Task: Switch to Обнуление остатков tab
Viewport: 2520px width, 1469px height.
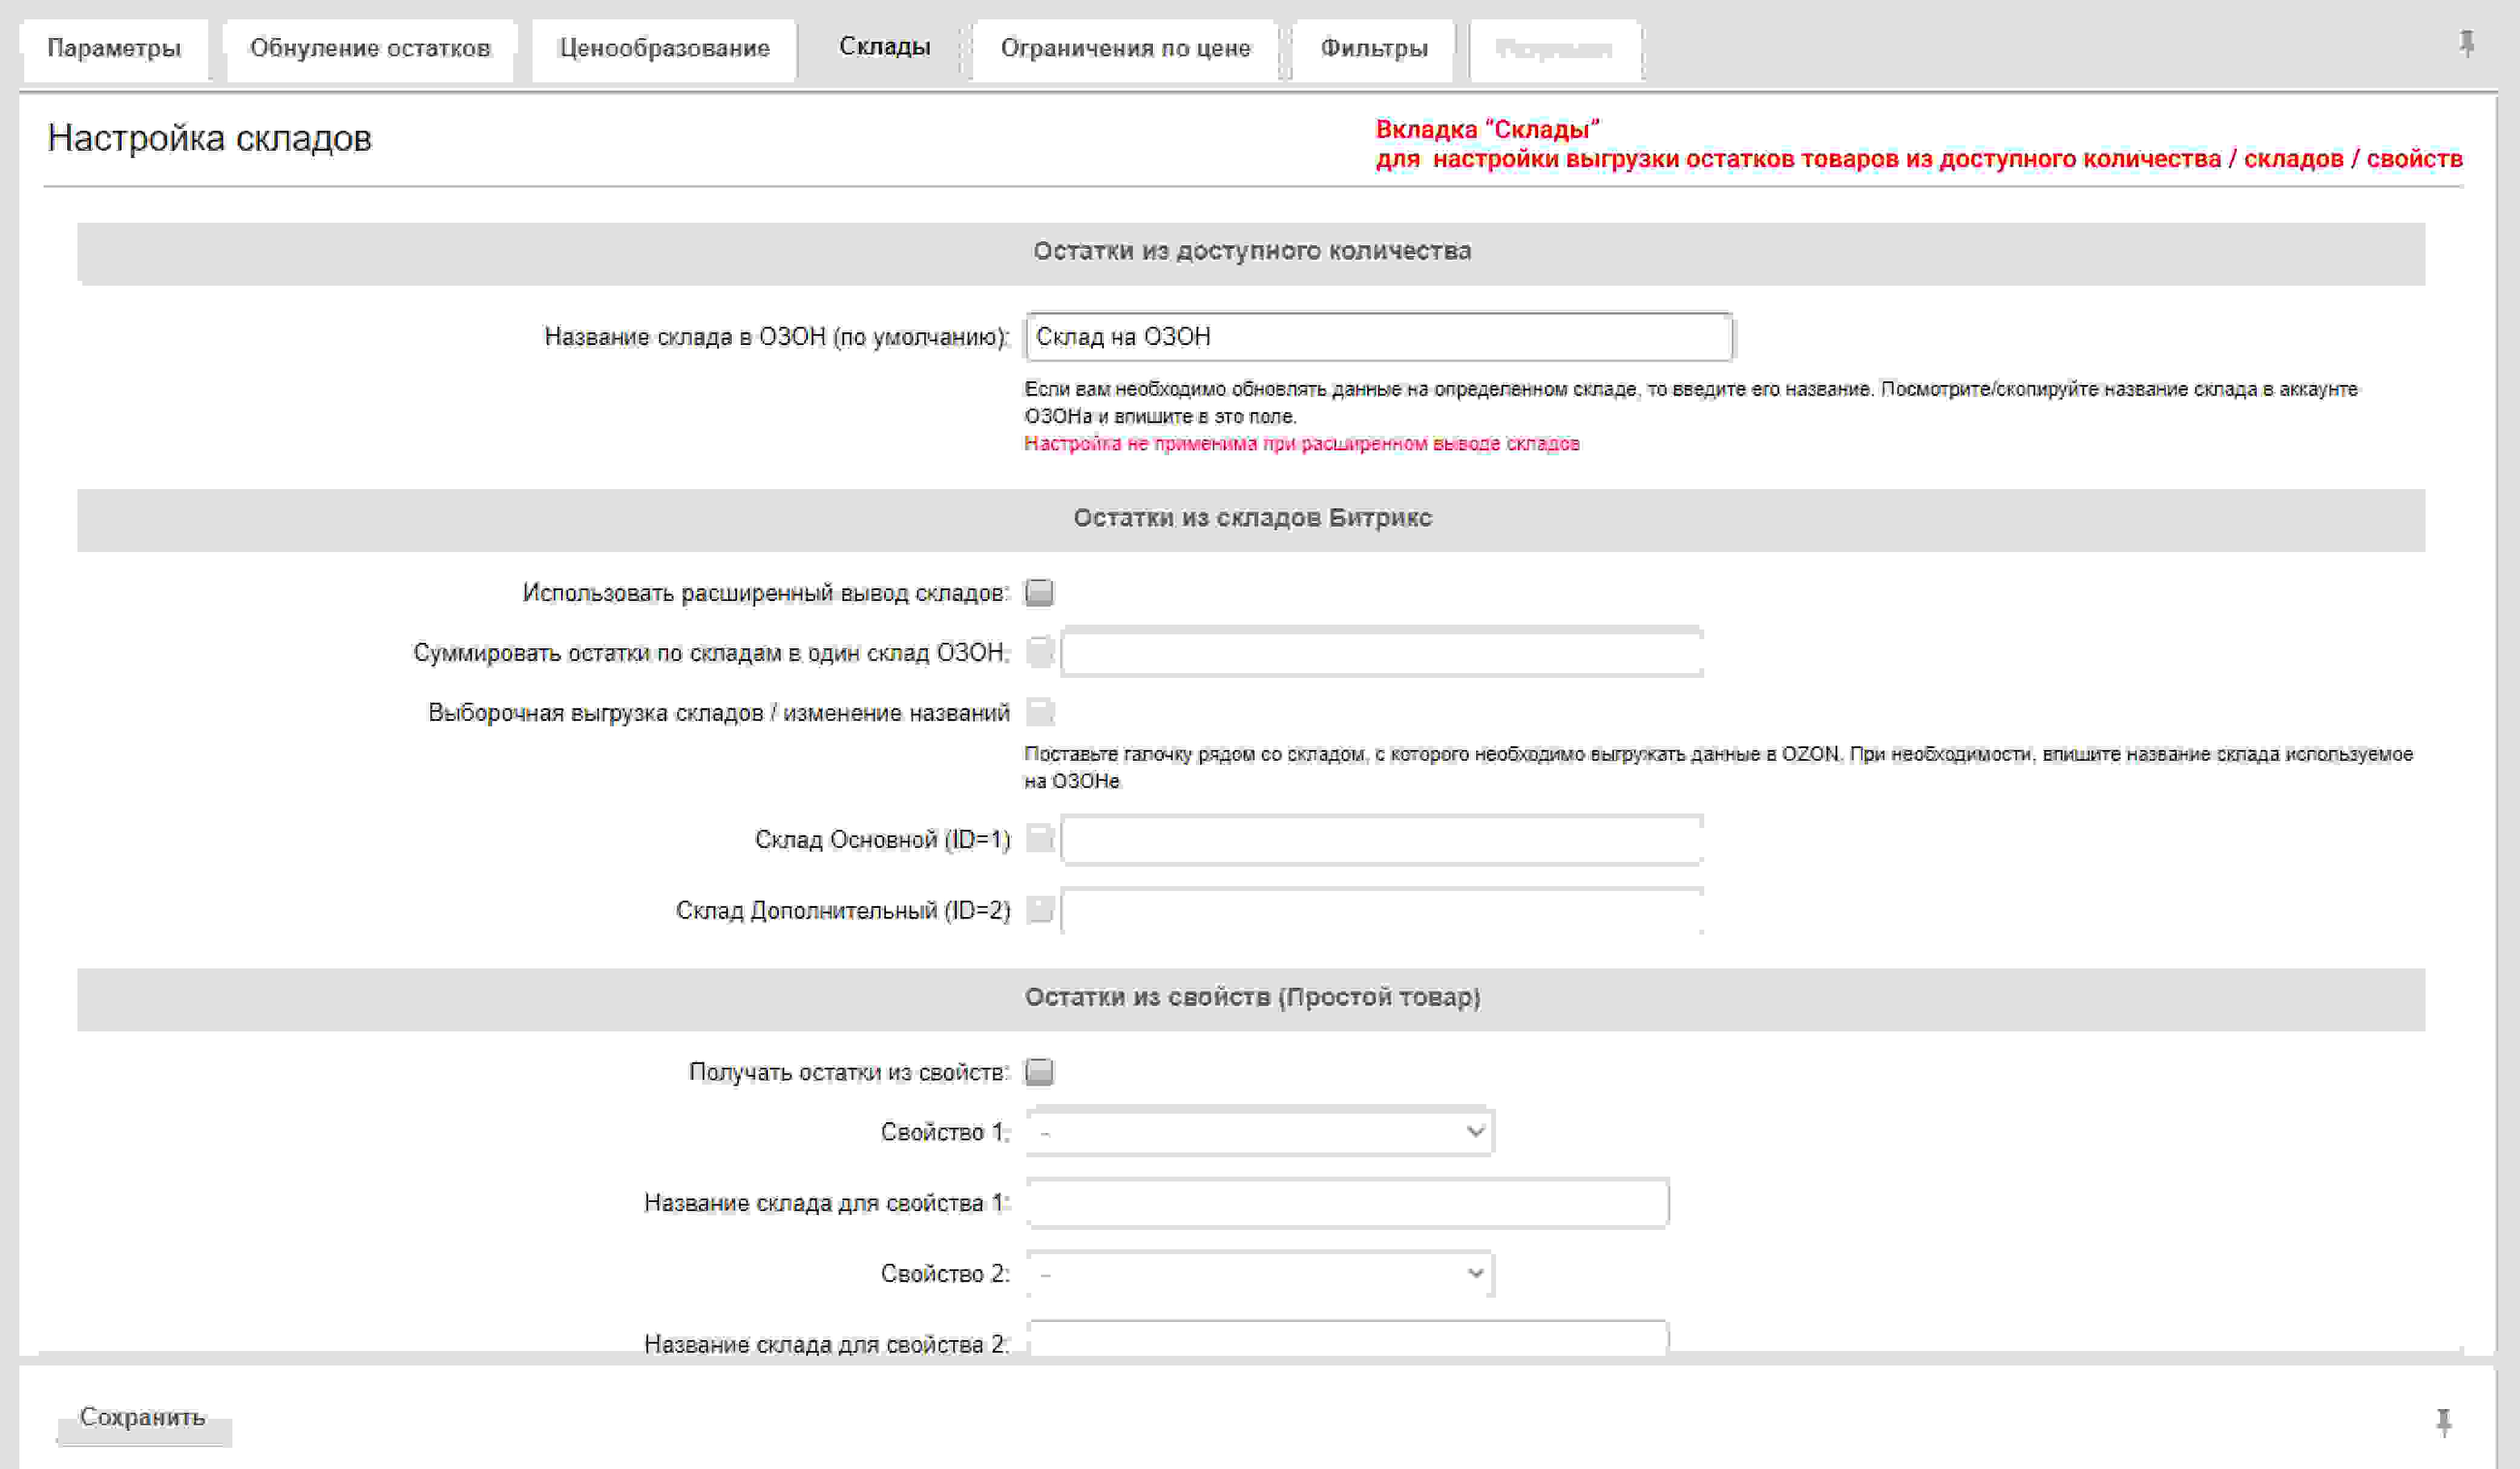Action: 370,49
